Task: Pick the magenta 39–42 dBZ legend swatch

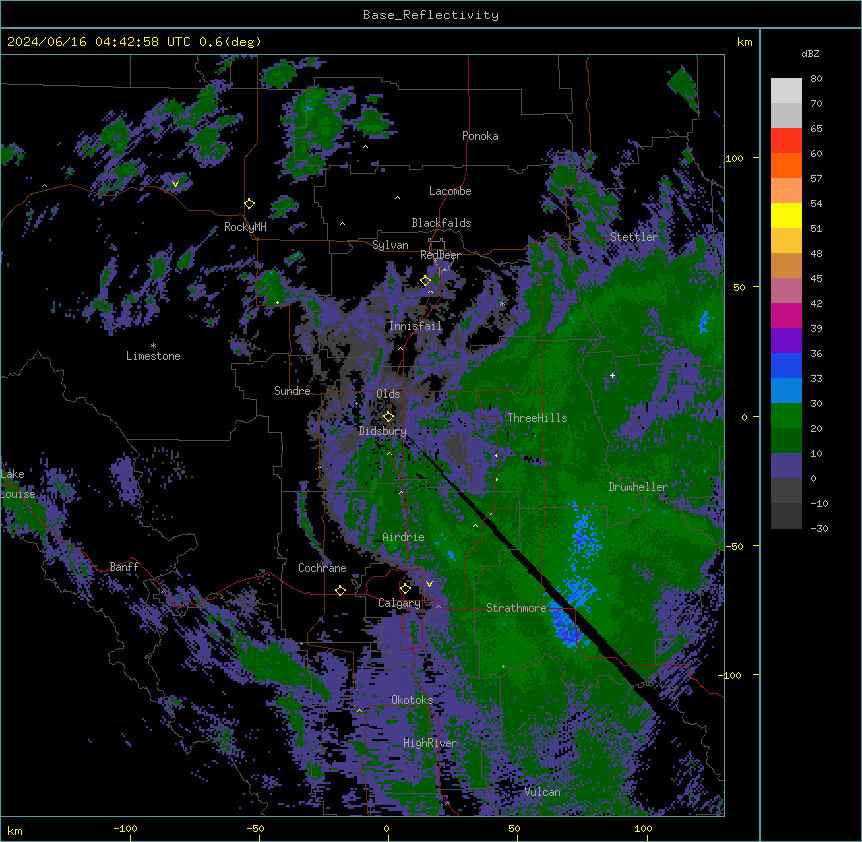Action: [786, 315]
